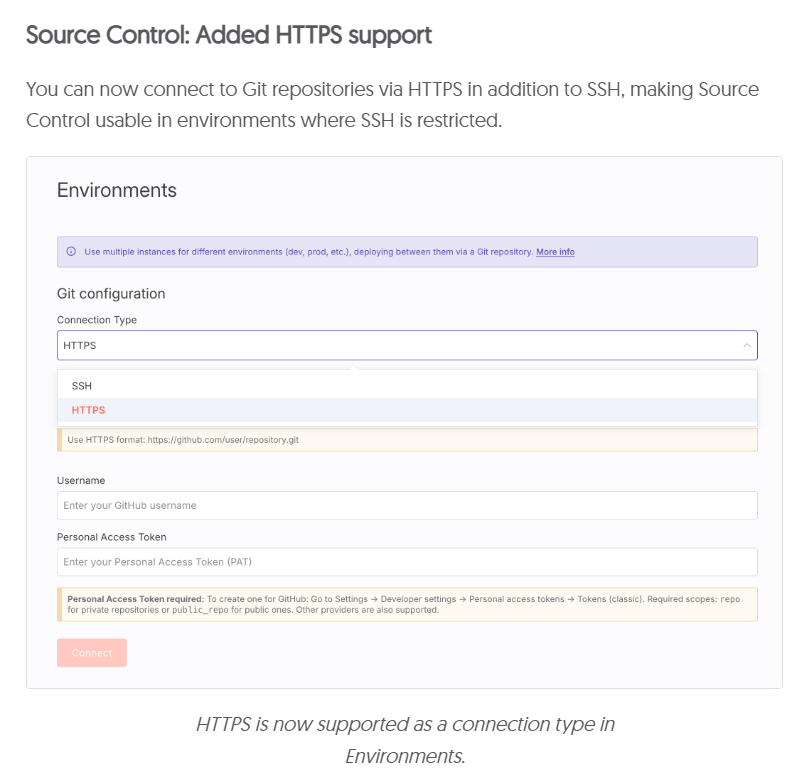Open the More info link about Git deployments

(554, 252)
